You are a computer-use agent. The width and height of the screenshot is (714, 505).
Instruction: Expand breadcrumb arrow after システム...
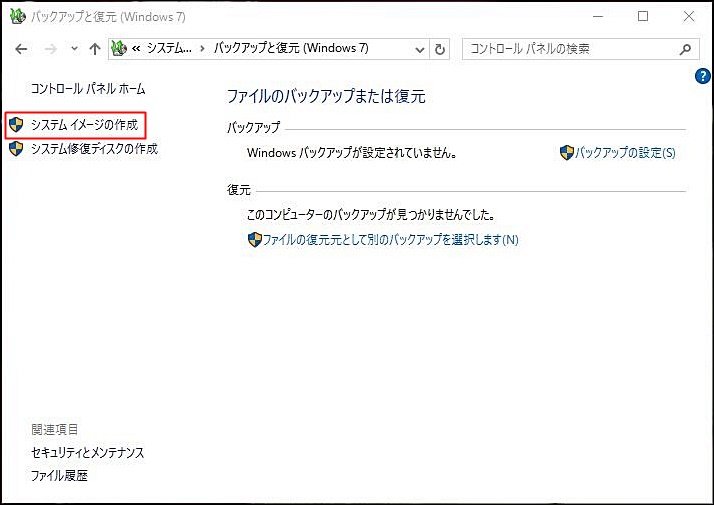point(202,49)
